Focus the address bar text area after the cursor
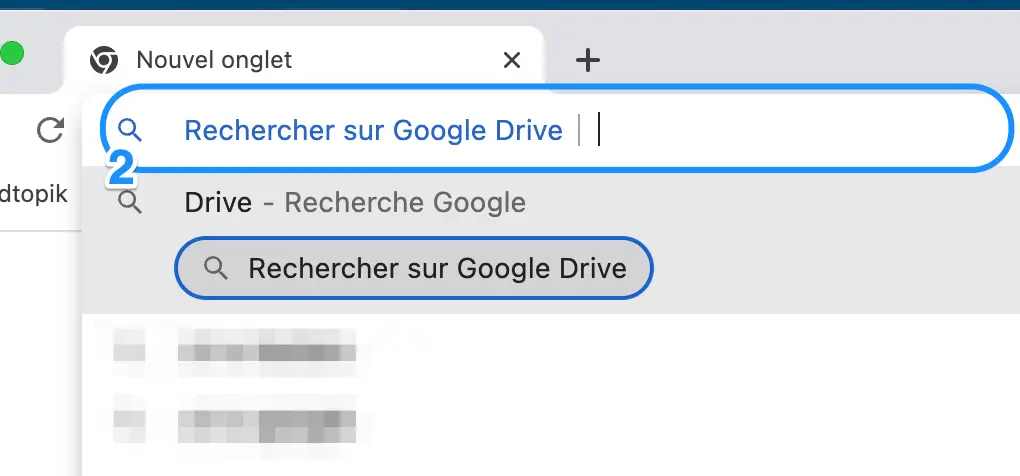1020x476 pixels. click(x=800, y=130)
